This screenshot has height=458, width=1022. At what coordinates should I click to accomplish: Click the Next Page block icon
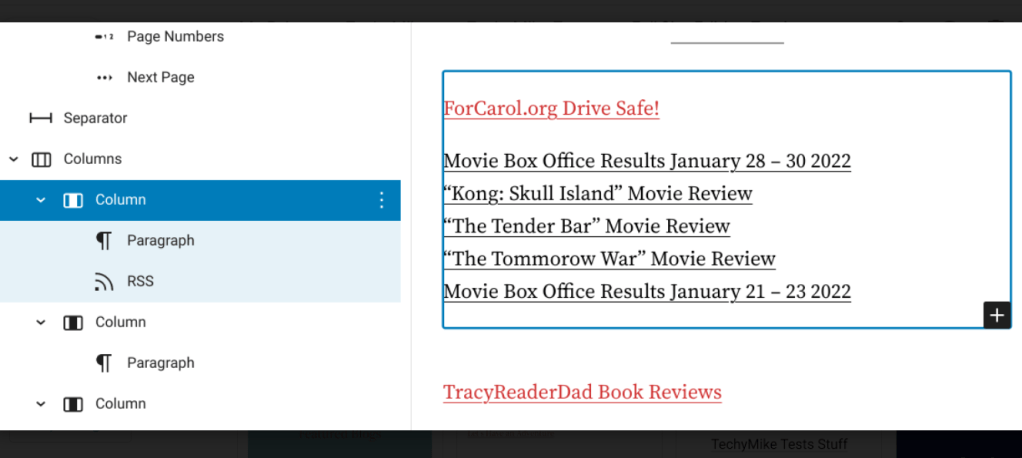point(104,78)
